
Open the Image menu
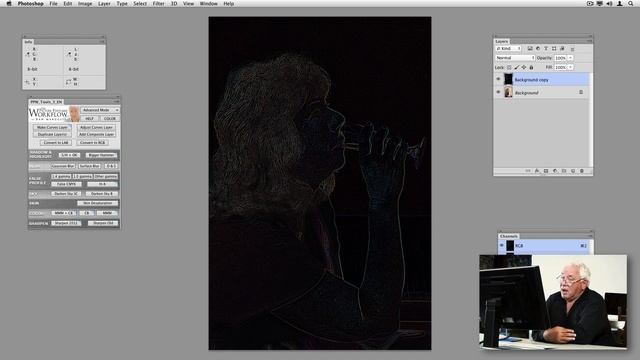click(x=85, y=4)
